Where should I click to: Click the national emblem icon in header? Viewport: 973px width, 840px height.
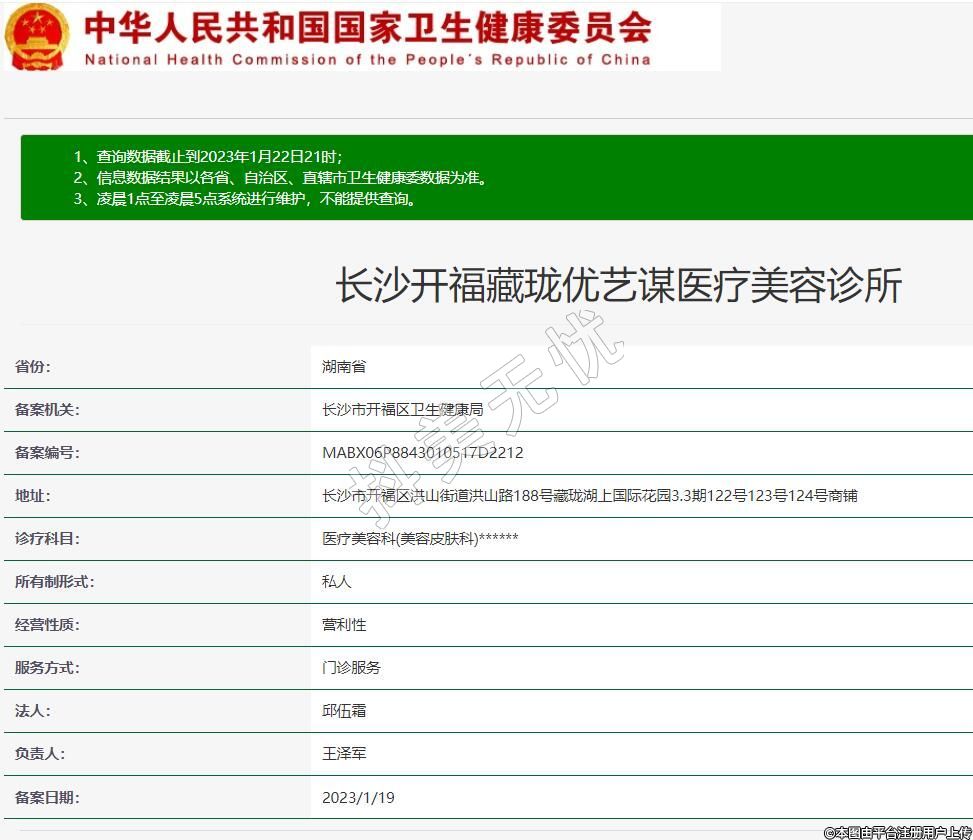(38, 37)
